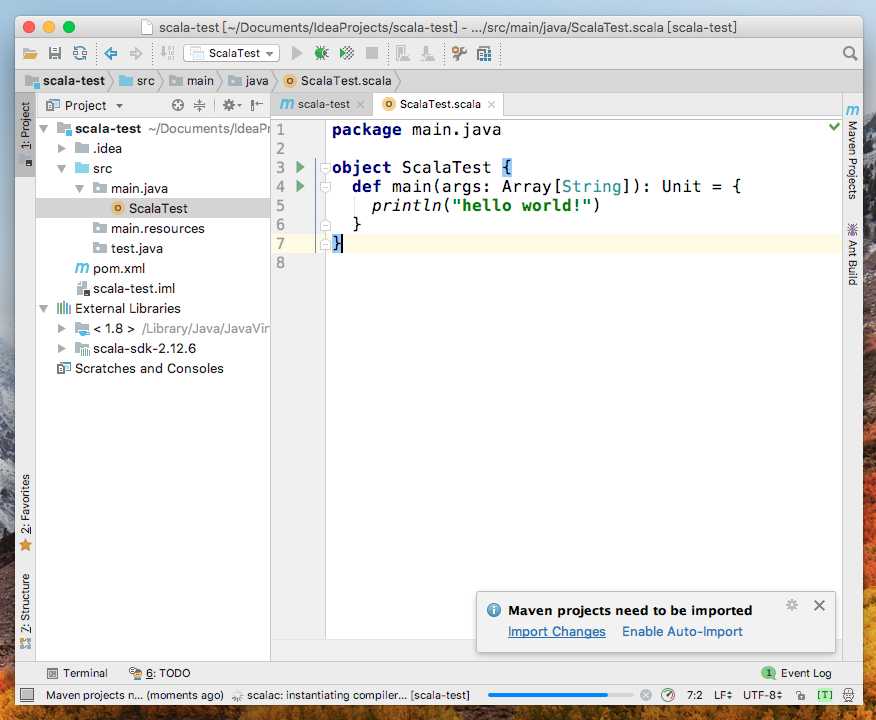Start debugging with the bug icon

[321, 54]
